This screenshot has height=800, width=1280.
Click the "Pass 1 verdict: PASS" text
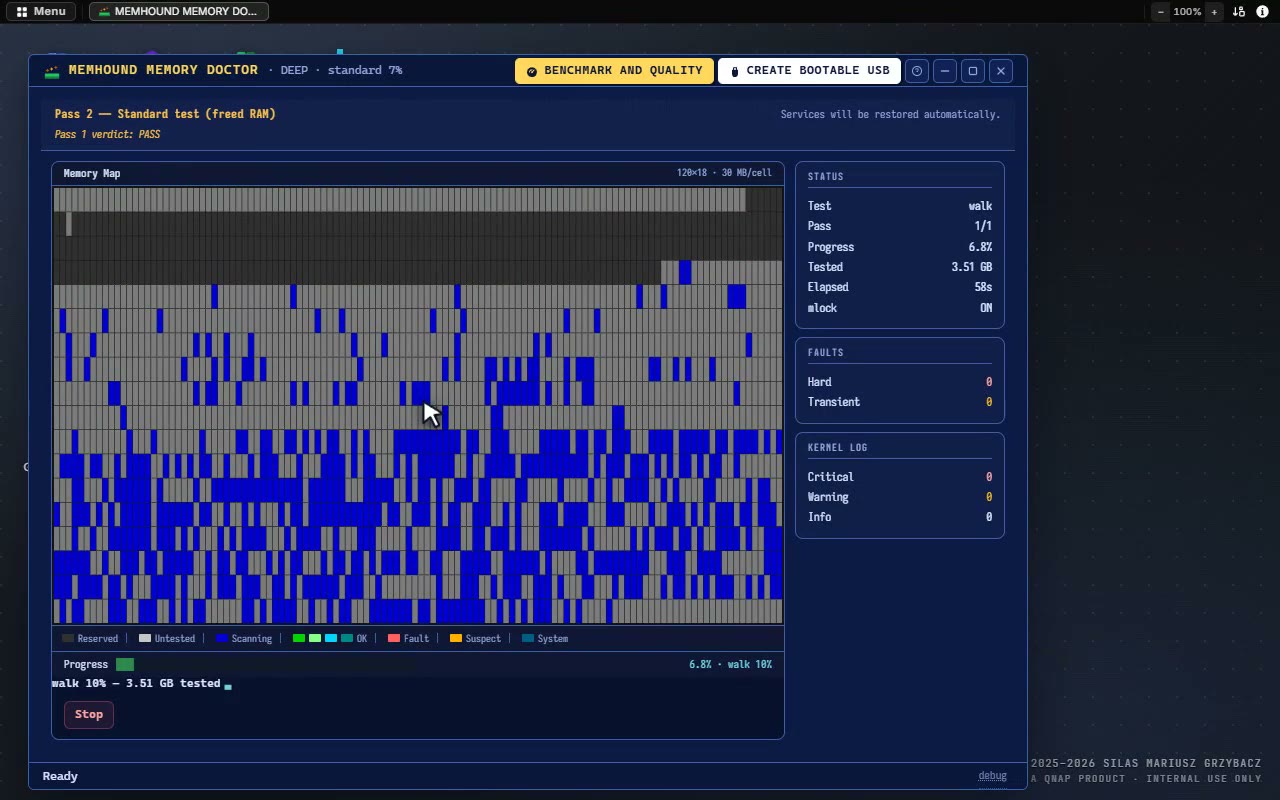[x=107, y=134]
